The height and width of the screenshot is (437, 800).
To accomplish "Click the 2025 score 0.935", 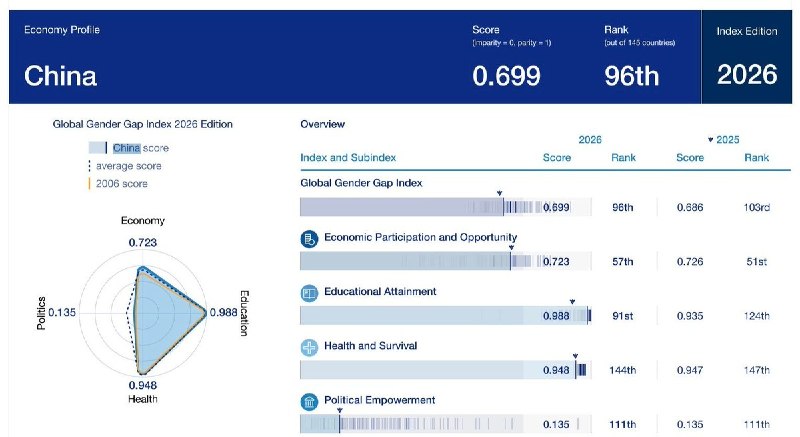I will [690, 316].
